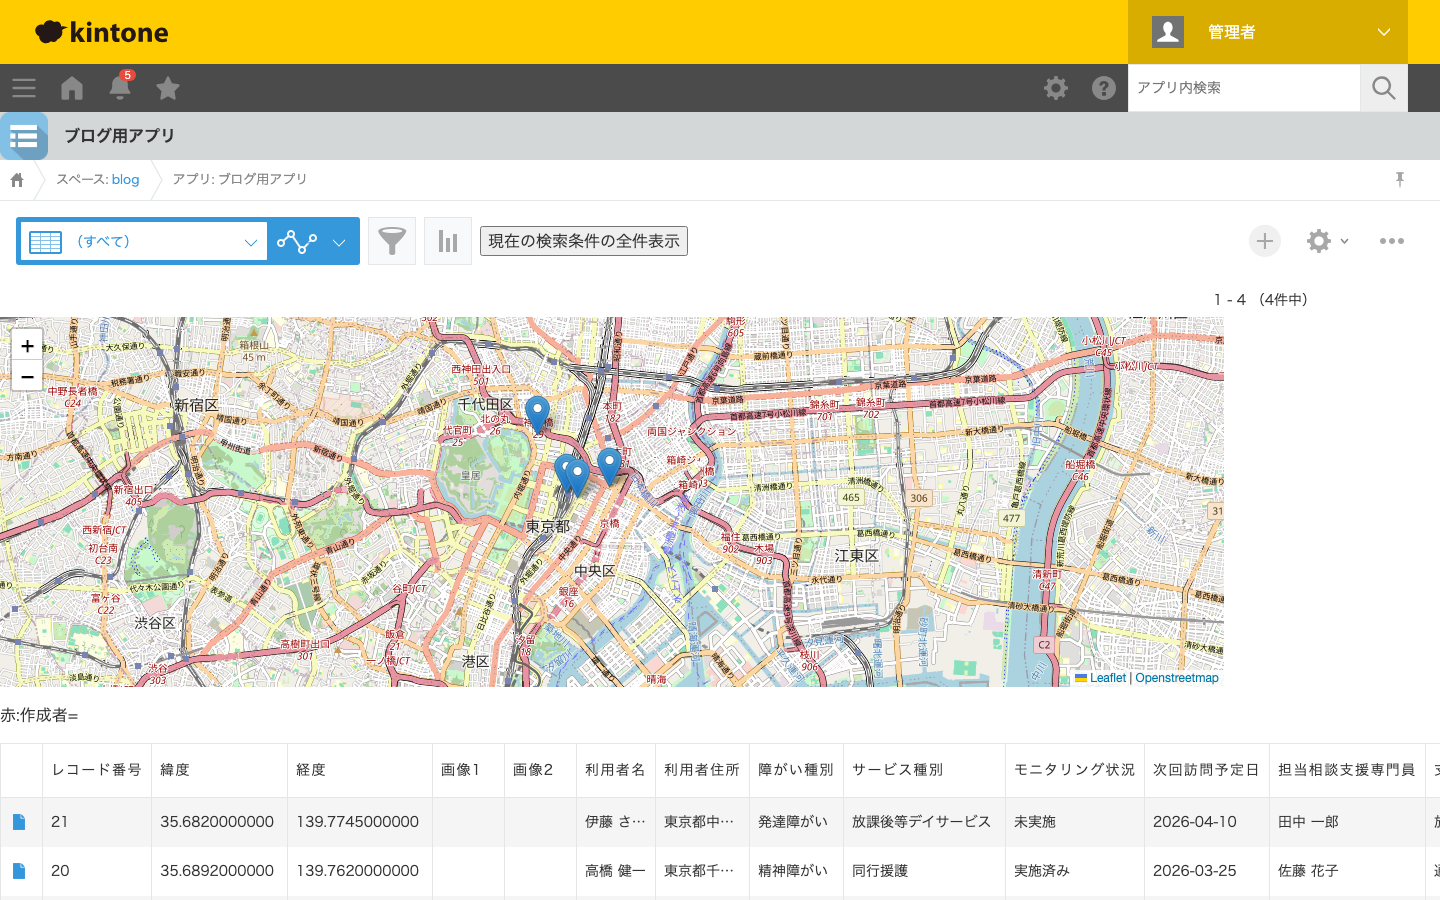This screenshot has width=1440, height=900.
Task: Expand the graph dropdown chevron
Action: [x=339, y=242]
